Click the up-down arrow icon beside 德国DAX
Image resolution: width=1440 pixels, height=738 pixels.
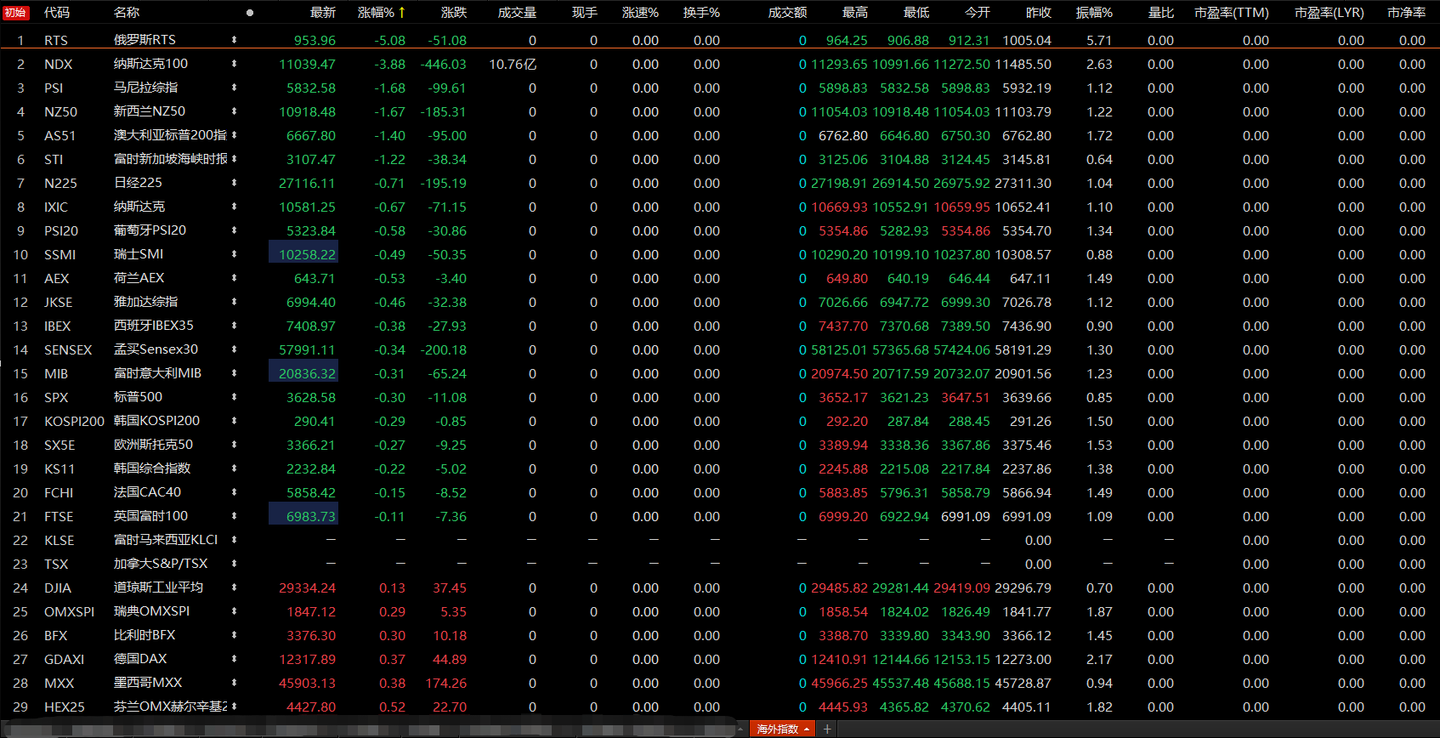point(234,659)
